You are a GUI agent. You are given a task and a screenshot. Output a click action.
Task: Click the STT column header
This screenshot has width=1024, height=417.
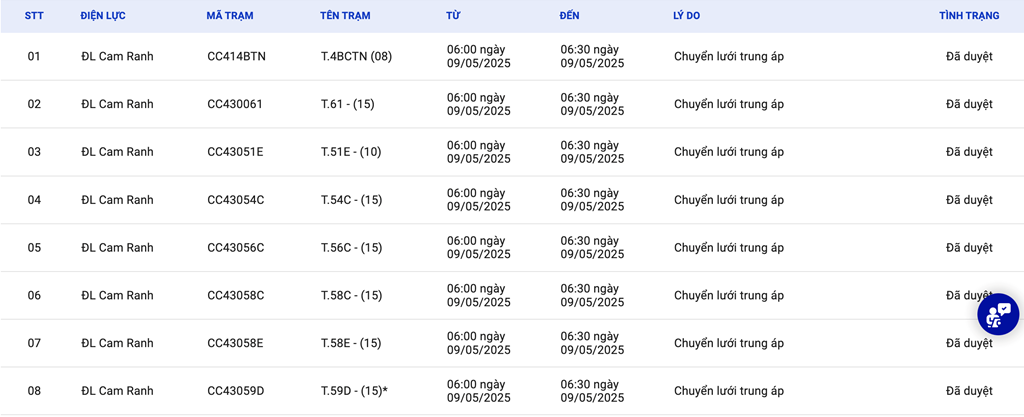click(34, 16)
